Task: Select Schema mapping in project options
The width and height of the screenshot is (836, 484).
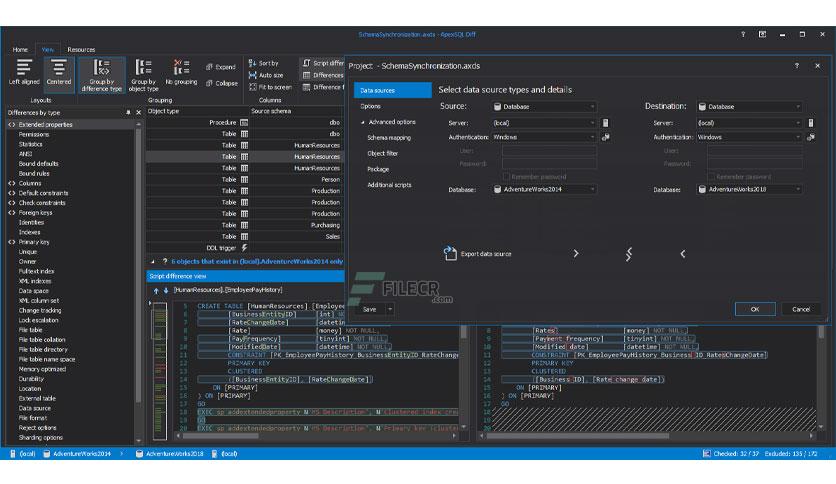Action: point(389,138)
